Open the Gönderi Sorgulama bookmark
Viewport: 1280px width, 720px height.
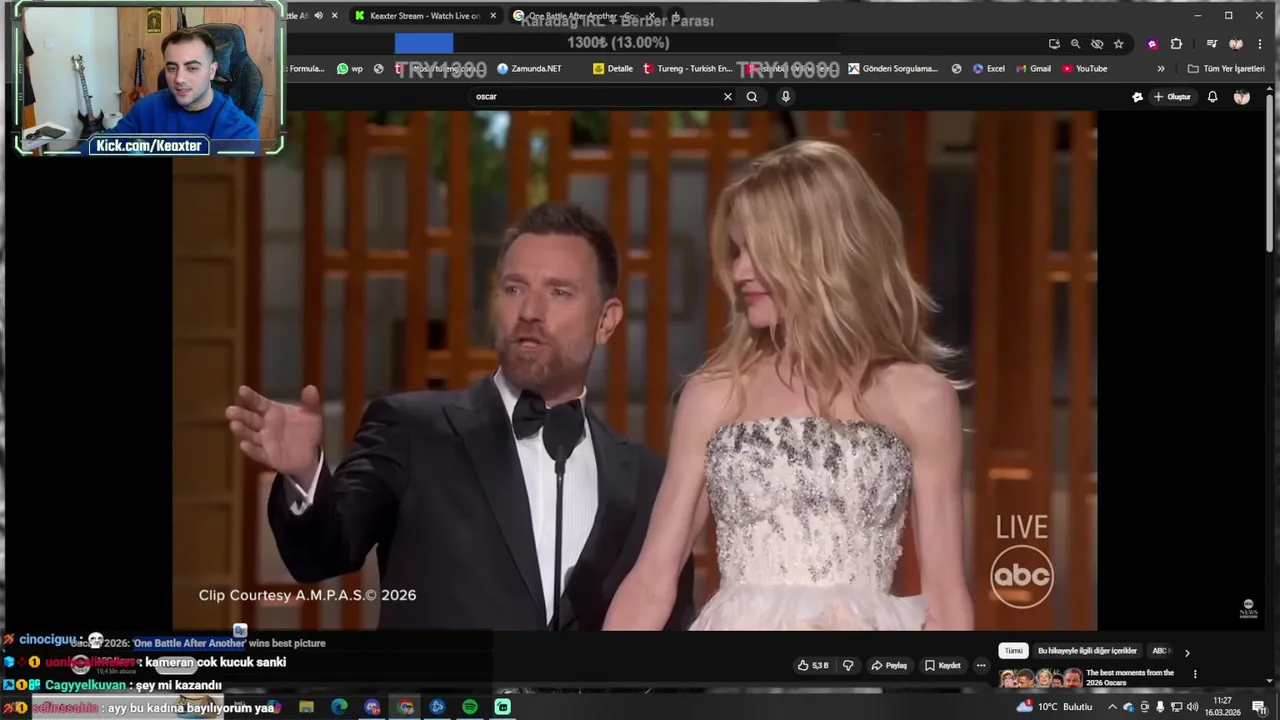(893, 69)
